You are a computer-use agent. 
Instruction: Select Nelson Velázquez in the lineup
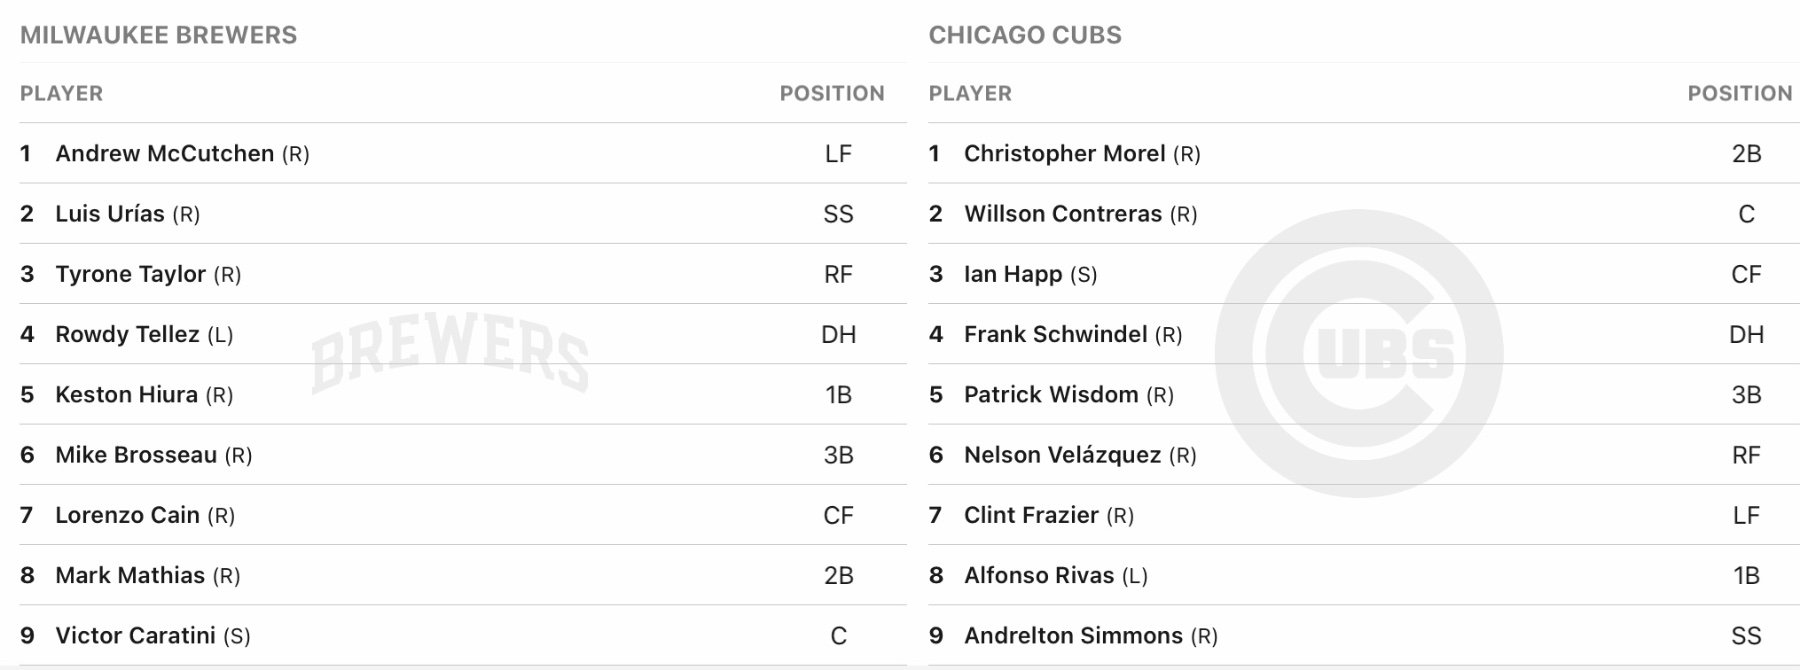1062,455
